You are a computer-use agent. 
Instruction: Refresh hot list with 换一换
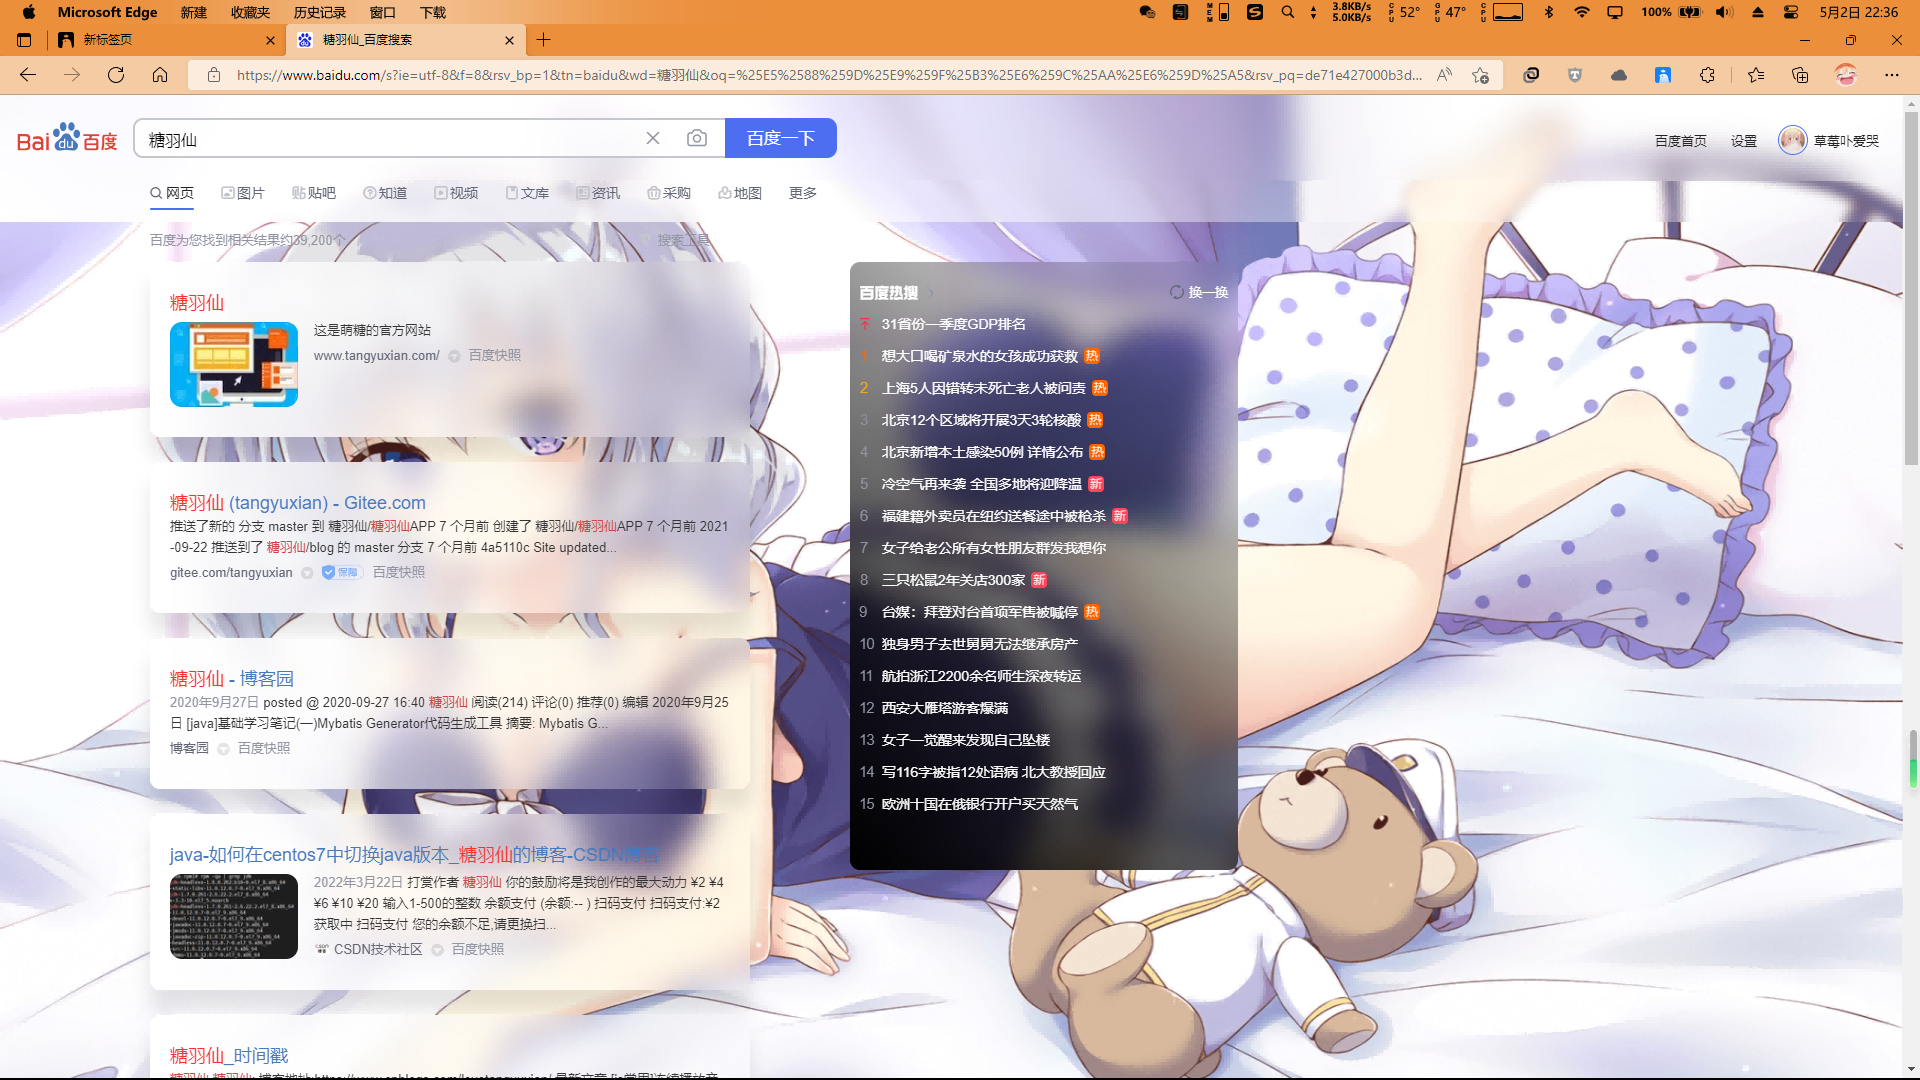click(1199, 292)
